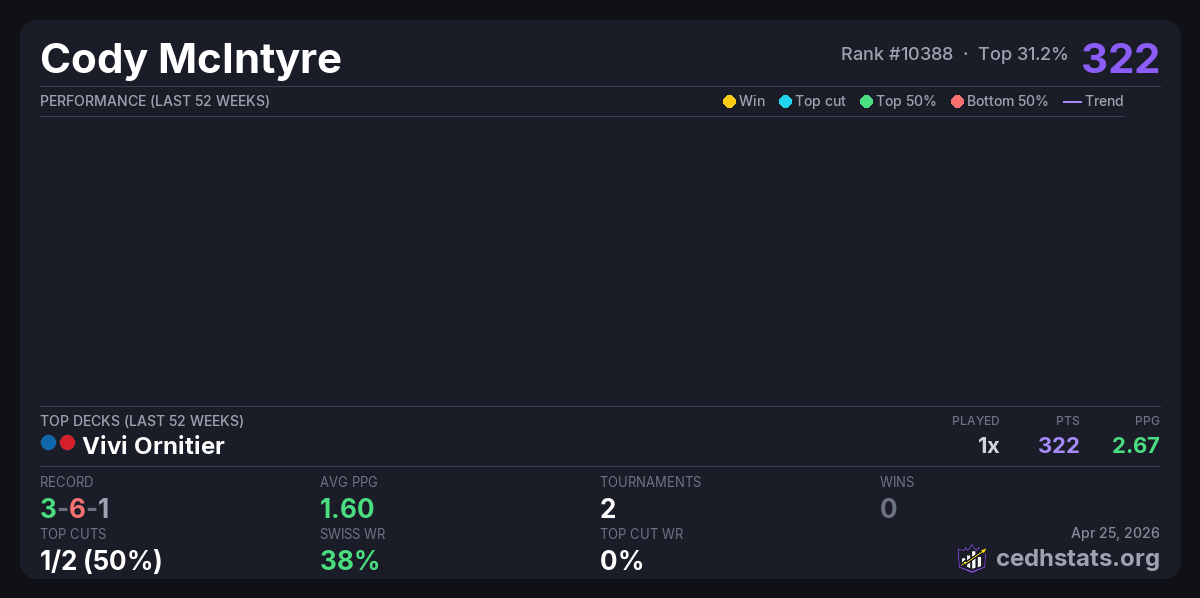Click the red mana color dot
Viewport: 1200px width, 598px height.
(68, 442)
